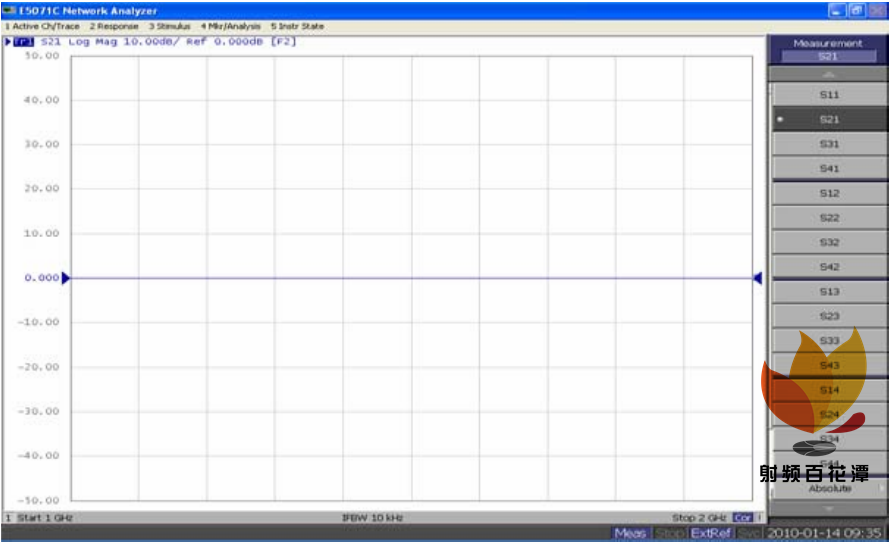Click the Tr1 active trace indicator

(23, 41)
